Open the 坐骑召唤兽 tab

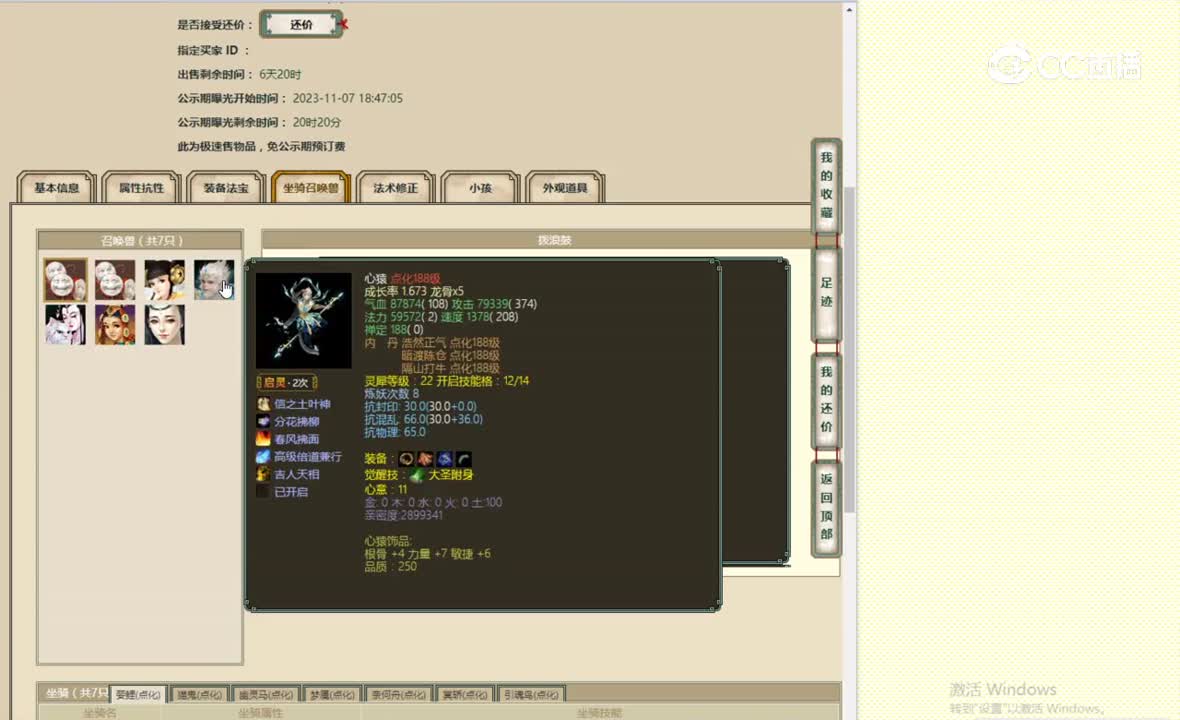311,187
